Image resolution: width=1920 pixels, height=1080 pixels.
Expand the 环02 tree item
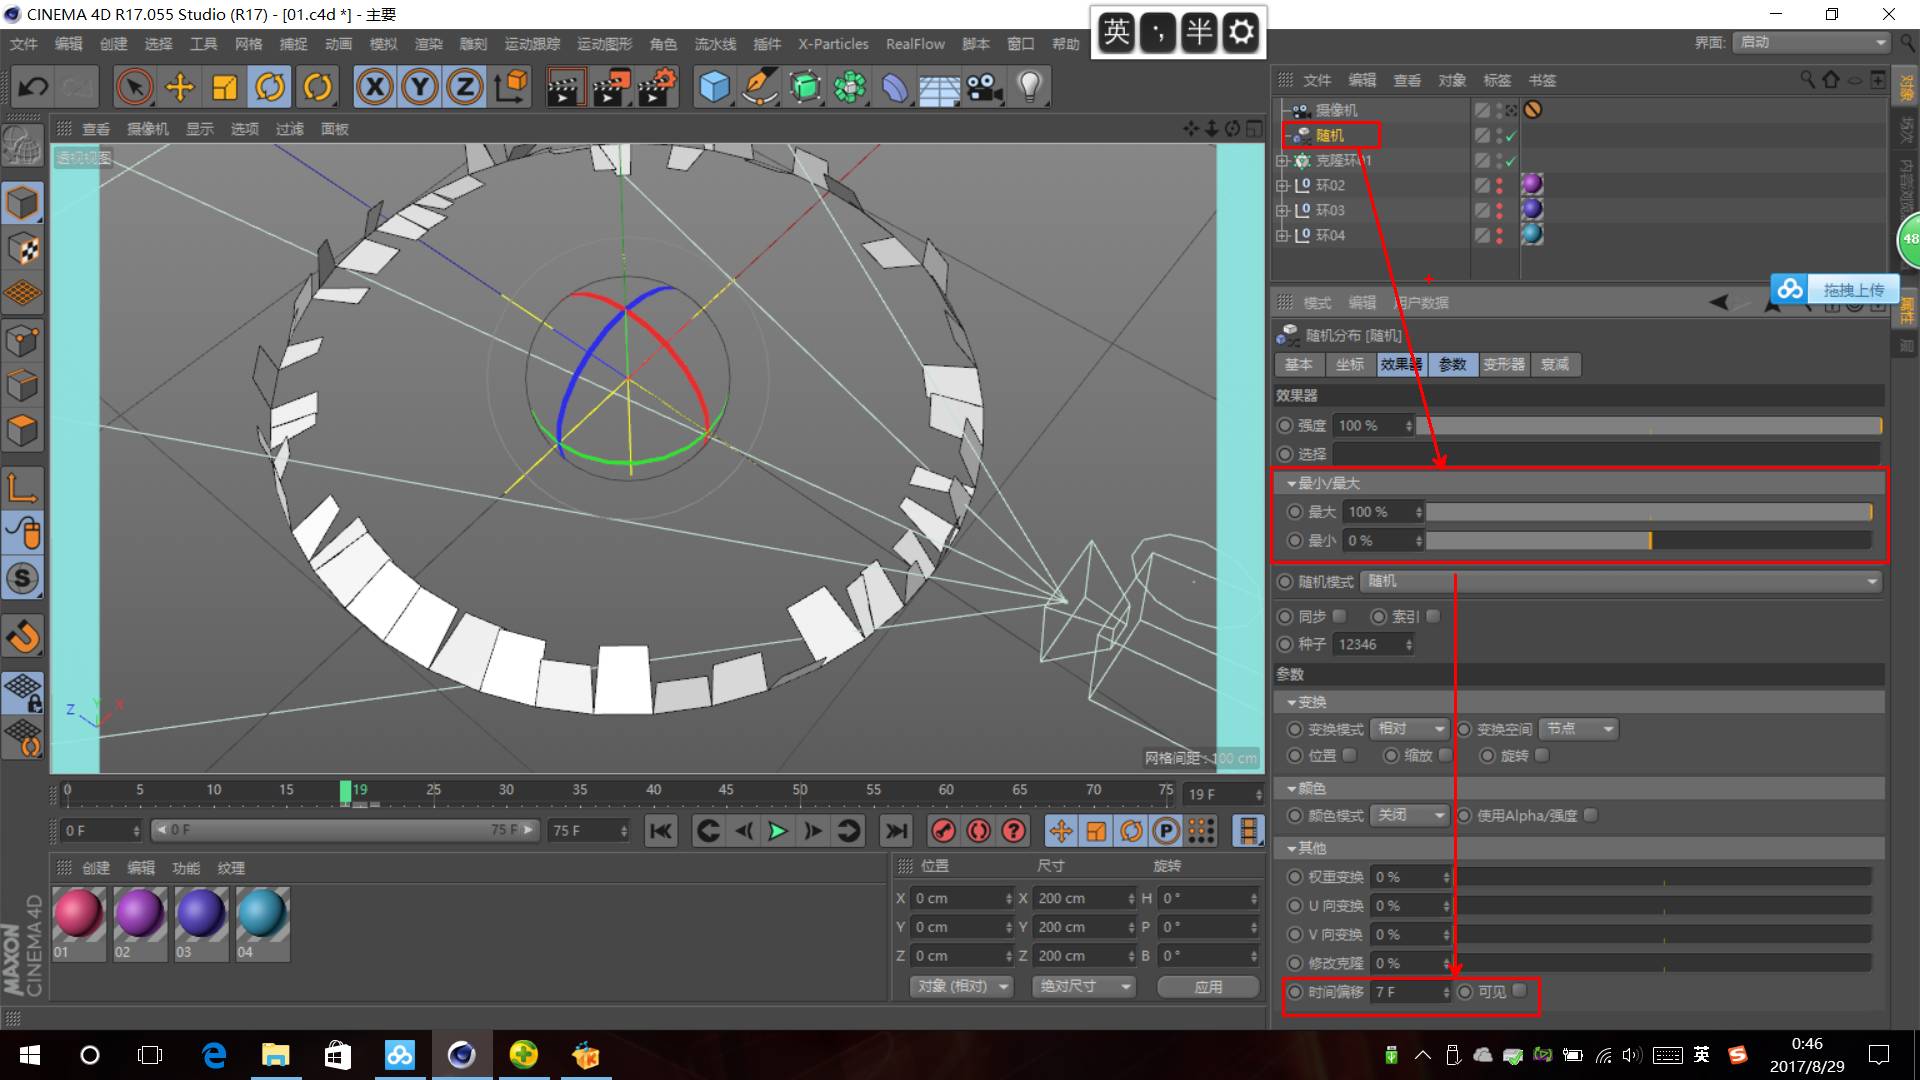pos(1282,185)
